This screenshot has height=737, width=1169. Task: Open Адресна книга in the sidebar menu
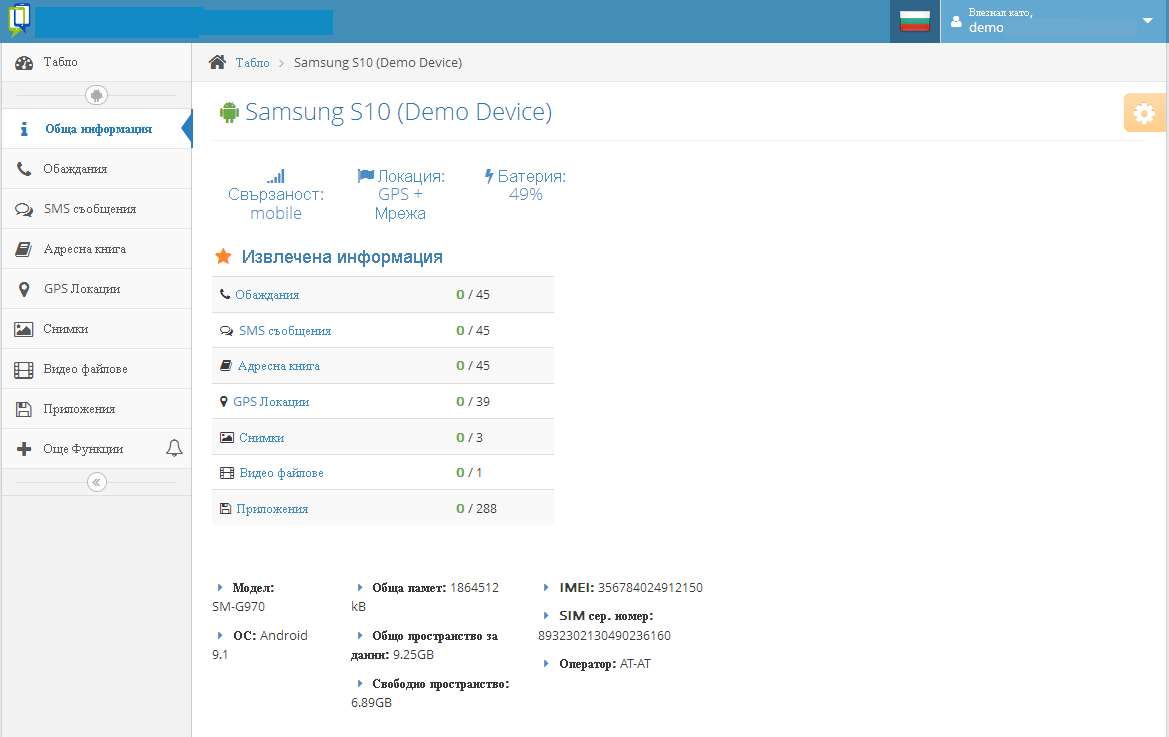(96, 249)
